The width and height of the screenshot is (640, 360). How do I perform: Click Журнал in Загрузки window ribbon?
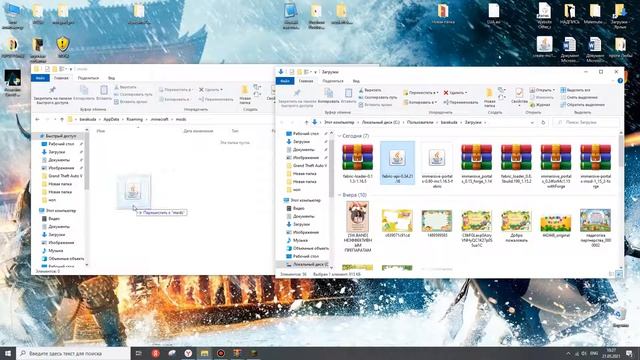[x=540, y=105]
